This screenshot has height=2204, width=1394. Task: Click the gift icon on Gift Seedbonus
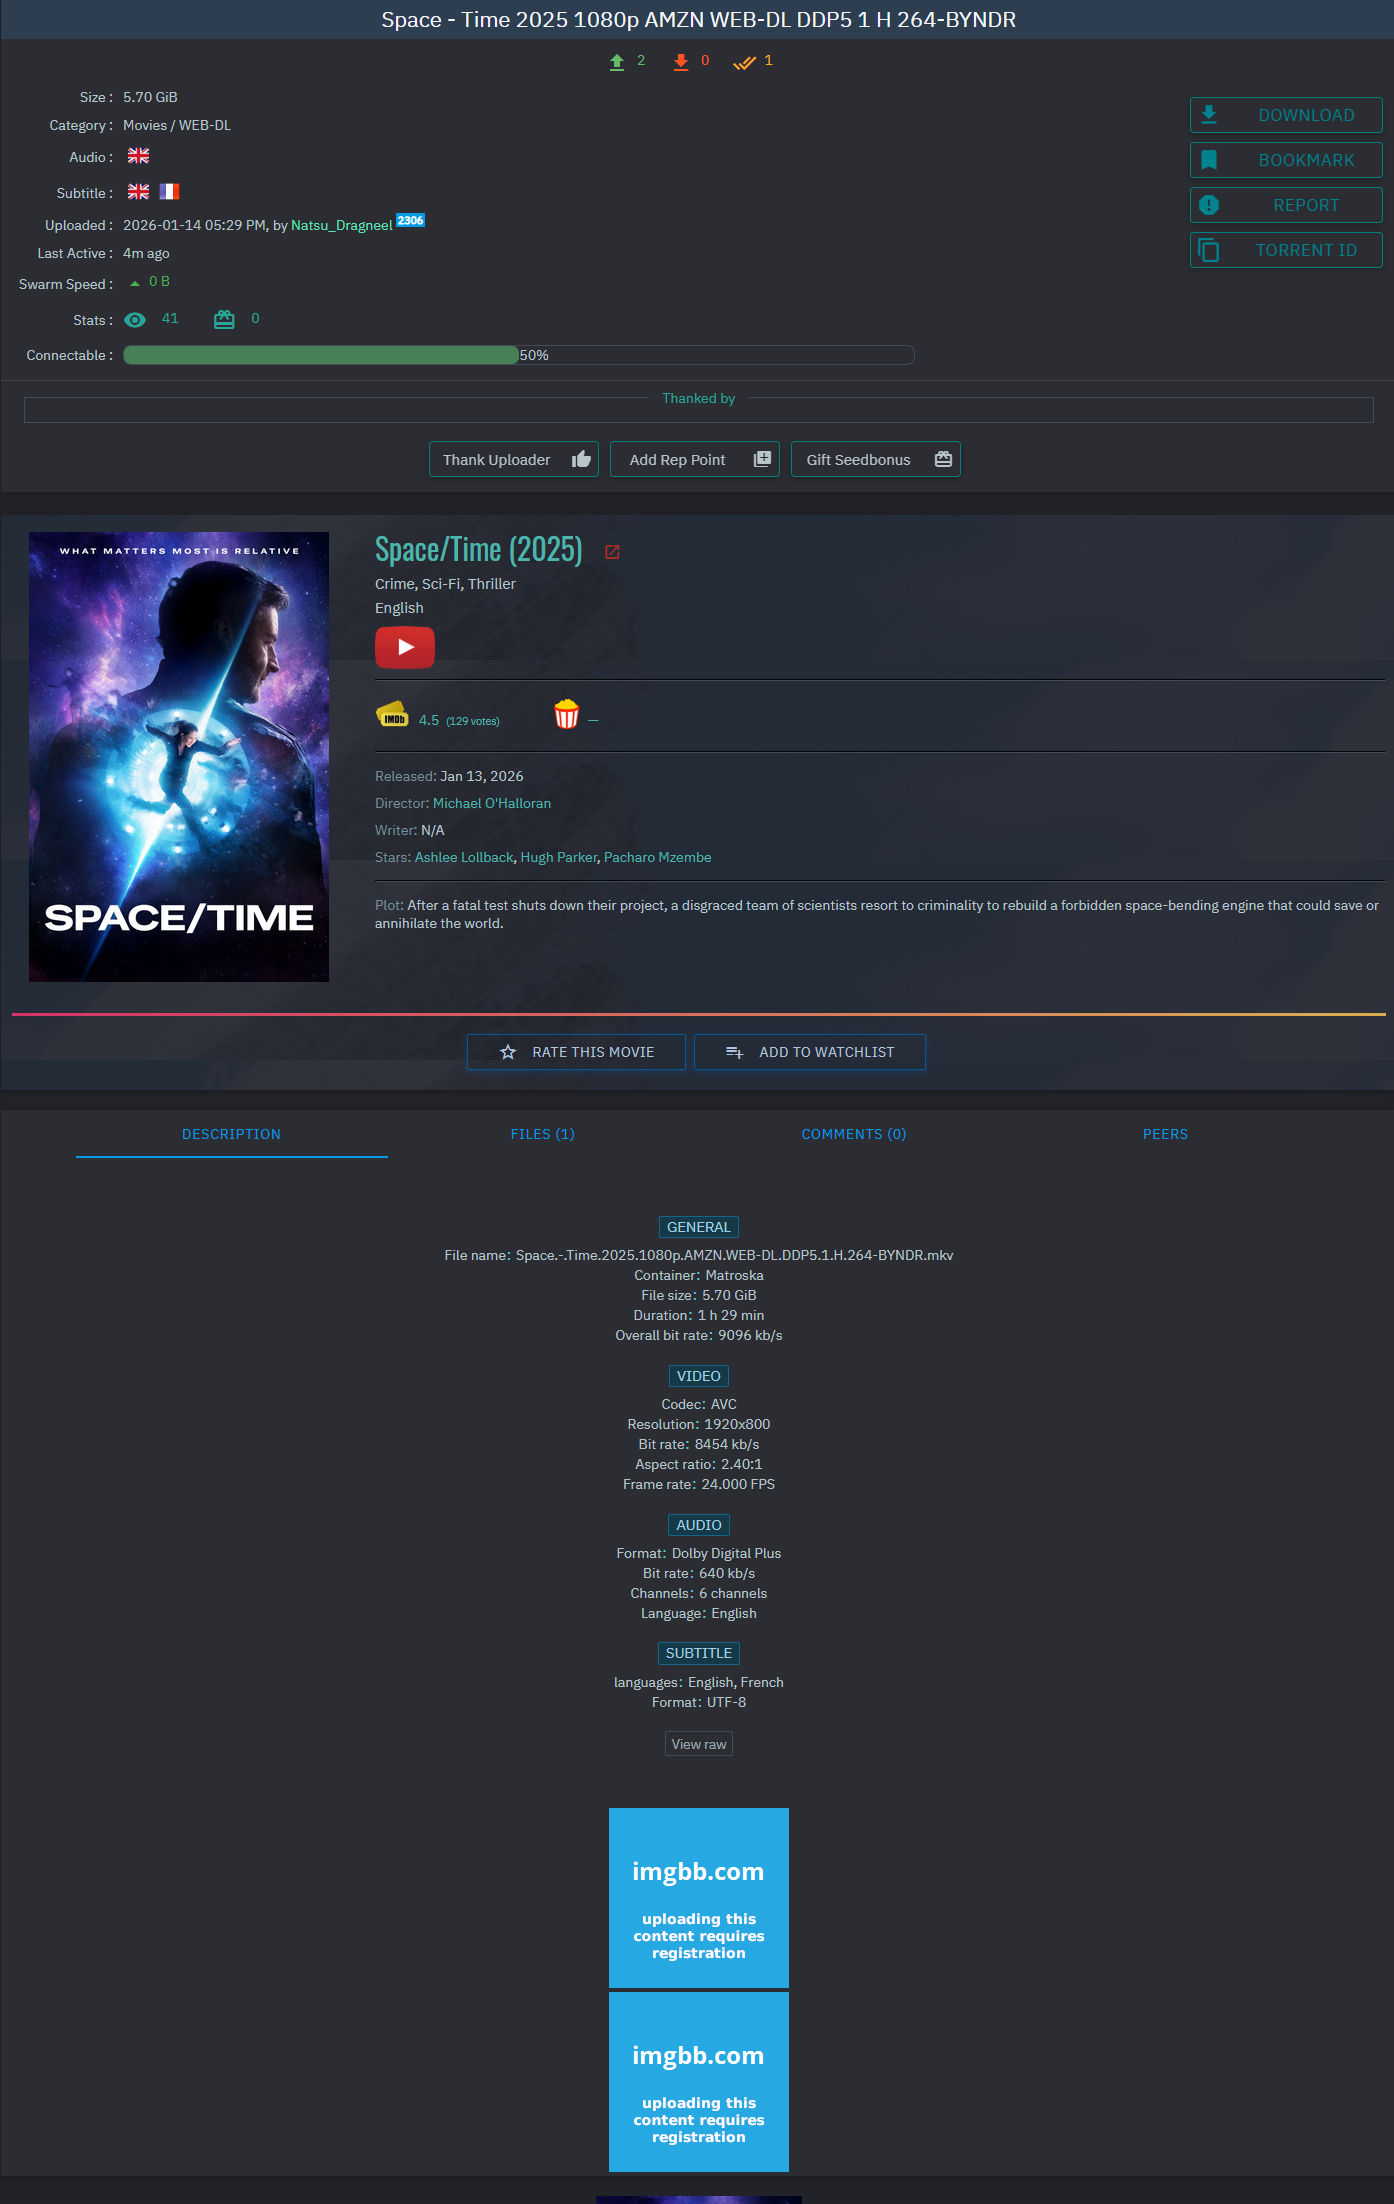point(943,459)
